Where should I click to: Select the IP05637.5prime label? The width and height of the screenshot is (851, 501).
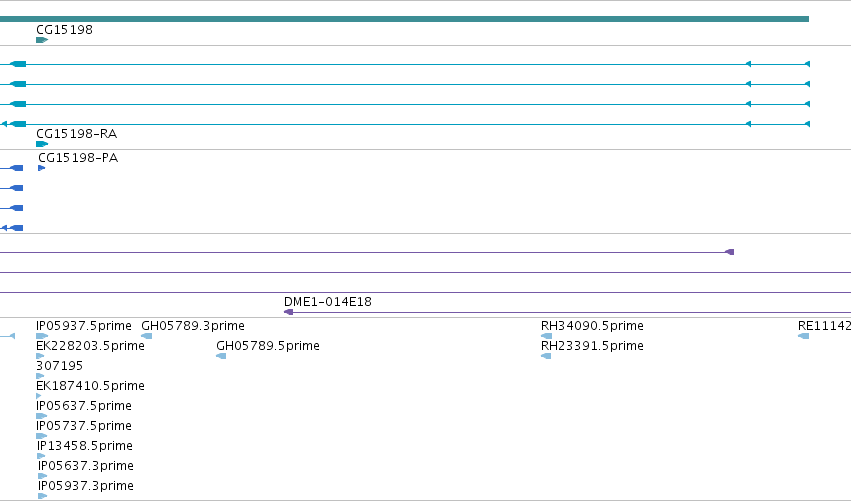(84, 406)
